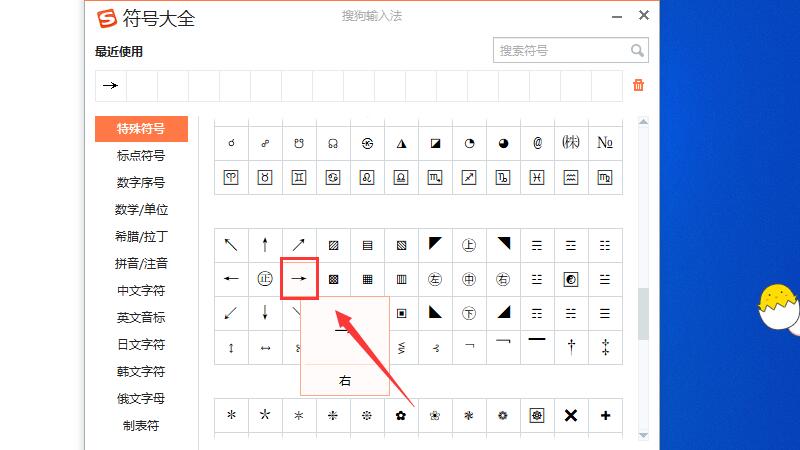This screenshot has width=800, height=450.
Task: Pick the circled 正 symbol
Action: 265,279
